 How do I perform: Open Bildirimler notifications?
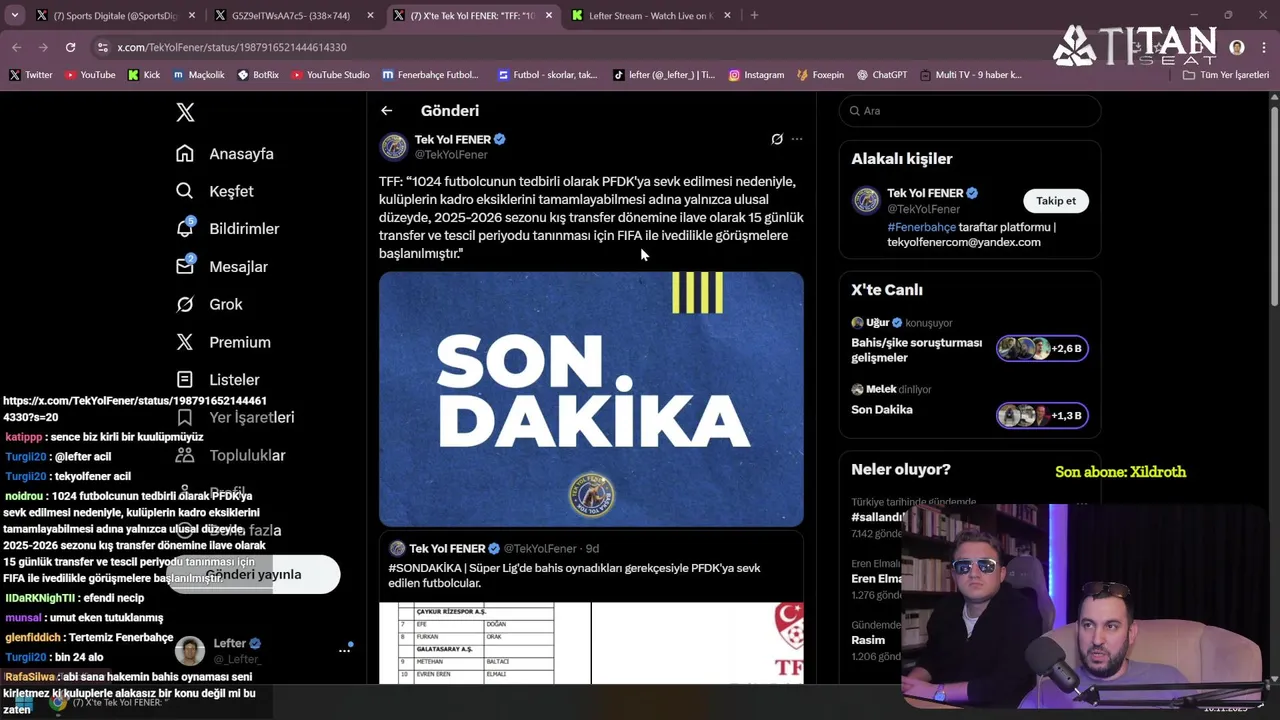pos(227,229)
